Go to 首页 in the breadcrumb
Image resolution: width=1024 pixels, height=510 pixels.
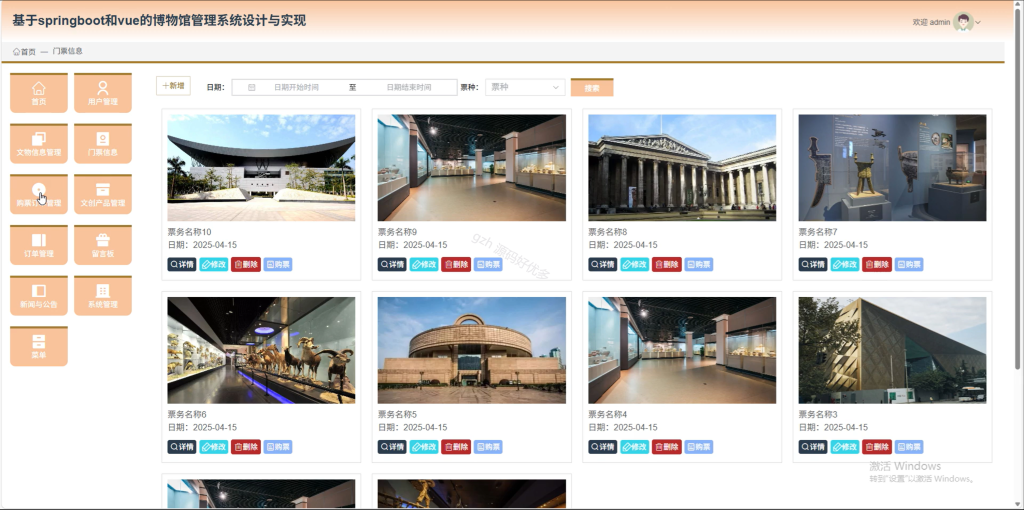tap(24, 52)
